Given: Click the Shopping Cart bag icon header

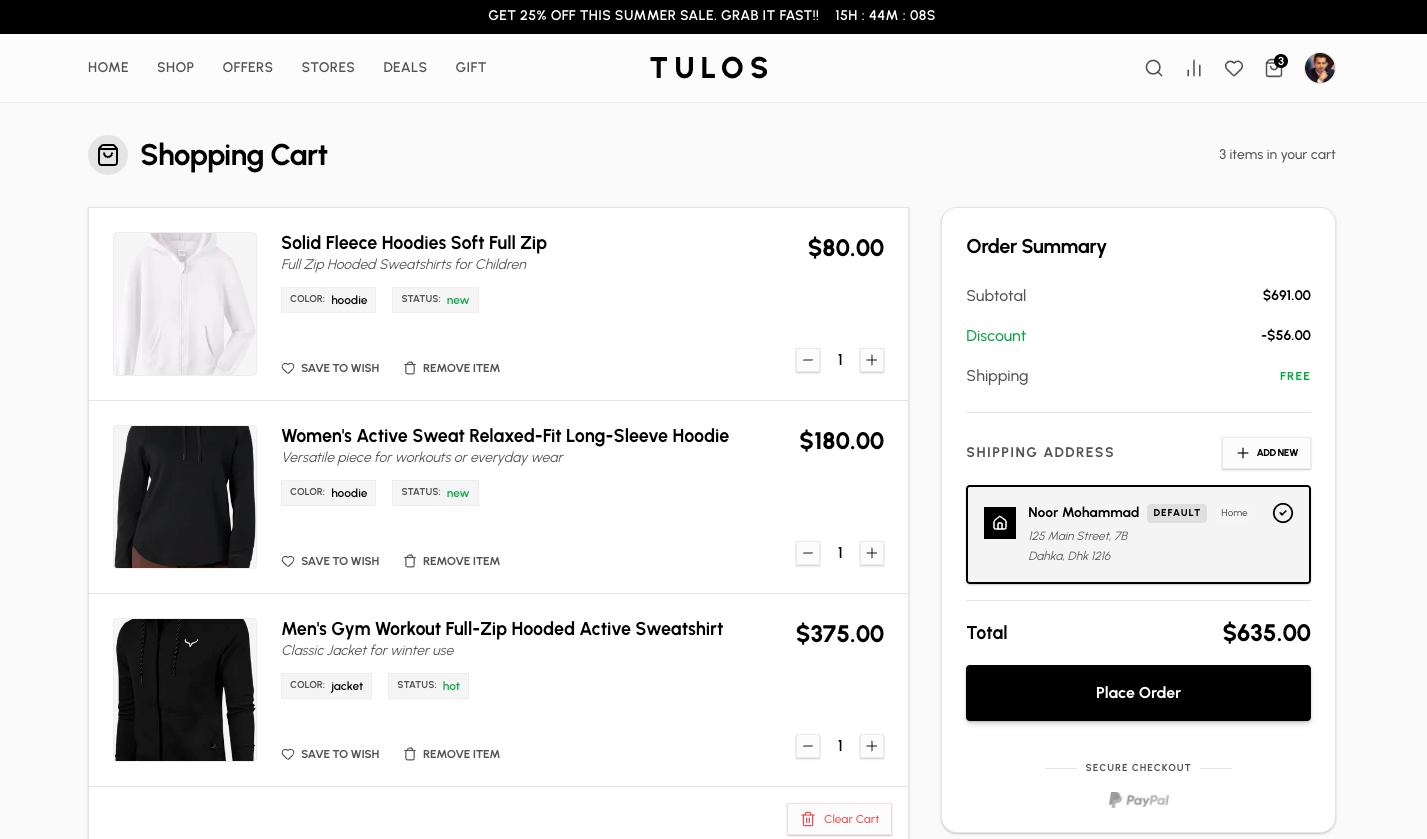Looking at the screenshot, I should (108, 155).
